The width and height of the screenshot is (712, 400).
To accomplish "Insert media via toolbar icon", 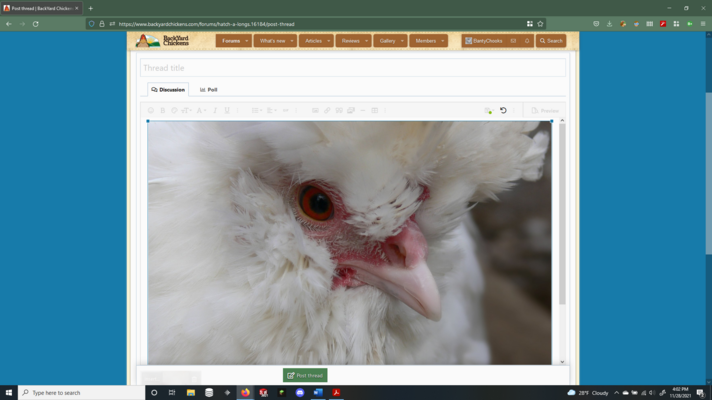I will coord(351,110).
